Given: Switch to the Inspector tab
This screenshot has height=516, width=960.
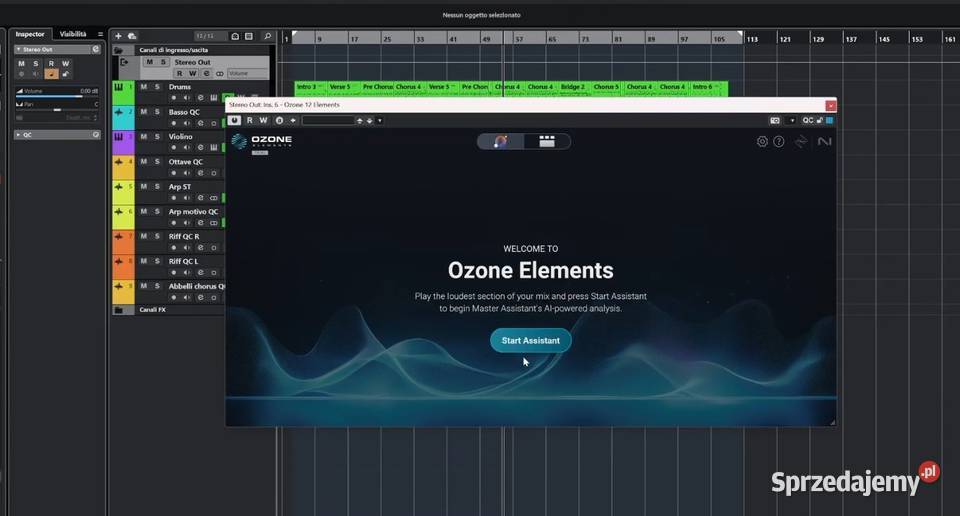Looking at the screenshot, I should [x=30, y=34].
